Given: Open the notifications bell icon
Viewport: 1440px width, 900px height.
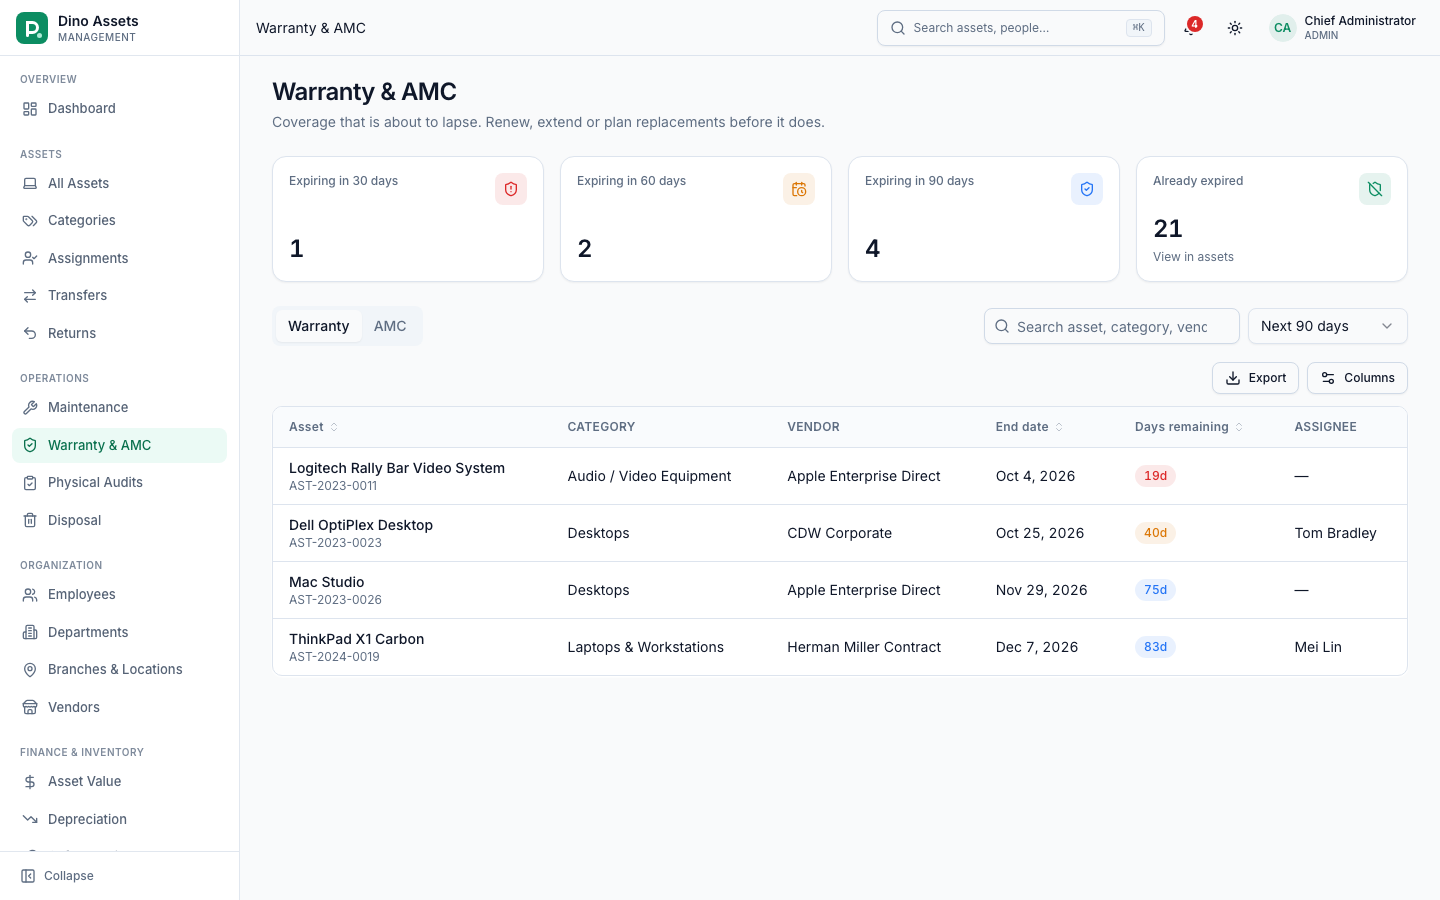Looking at the screenshot, I should coord(1189,28).
